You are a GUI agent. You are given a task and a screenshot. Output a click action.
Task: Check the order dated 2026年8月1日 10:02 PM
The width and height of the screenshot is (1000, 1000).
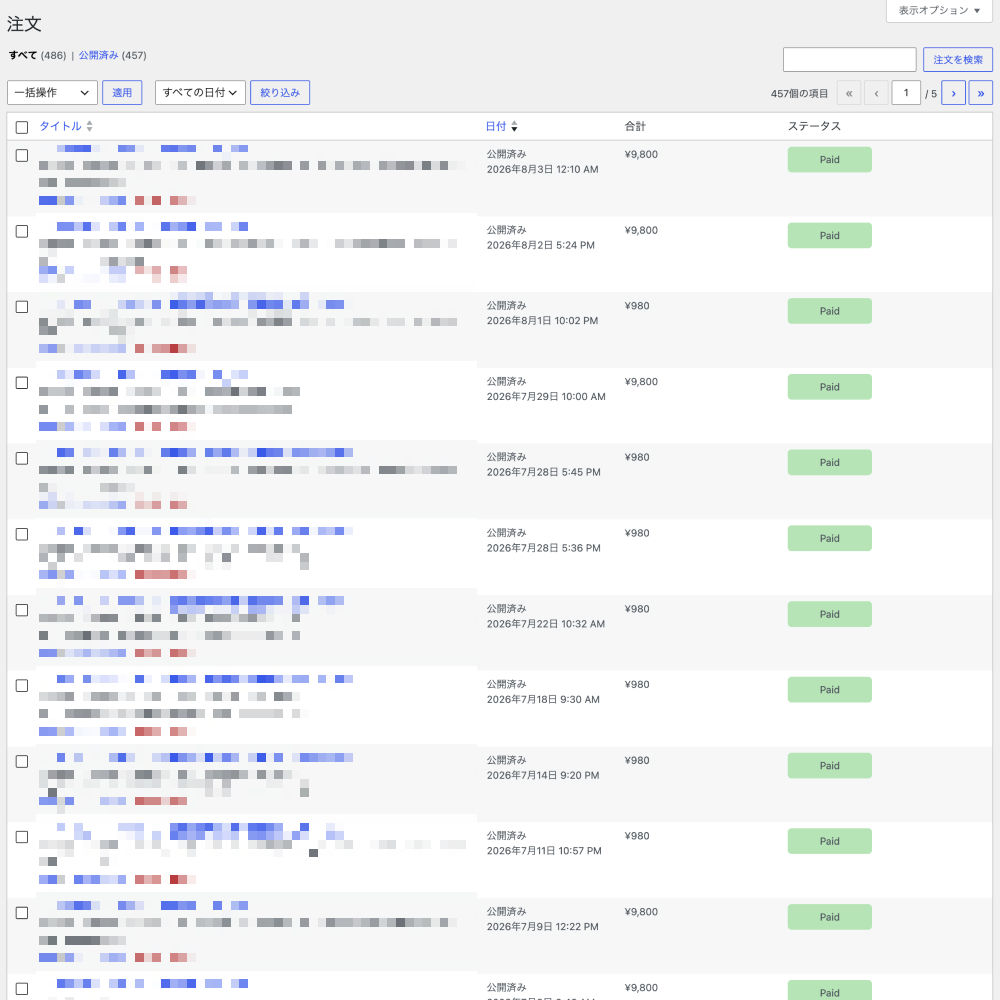[22, 307]
